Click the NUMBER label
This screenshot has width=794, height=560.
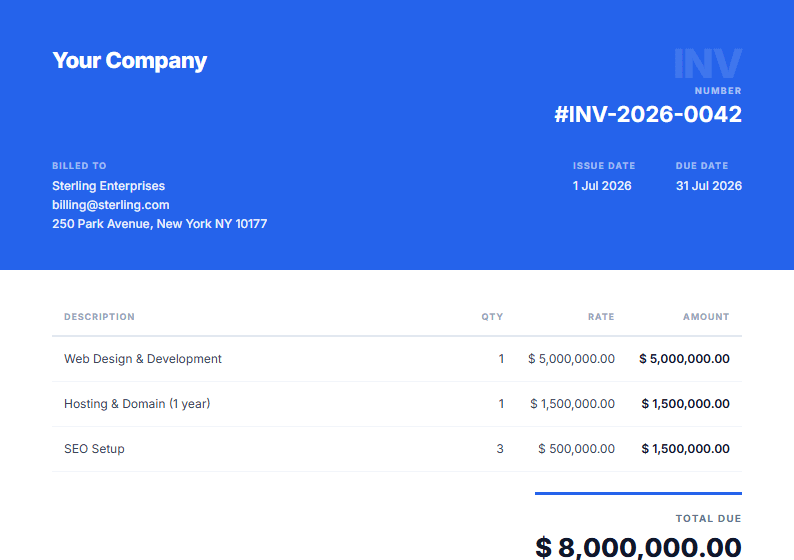pyautogui.click(x=718, y=91)
